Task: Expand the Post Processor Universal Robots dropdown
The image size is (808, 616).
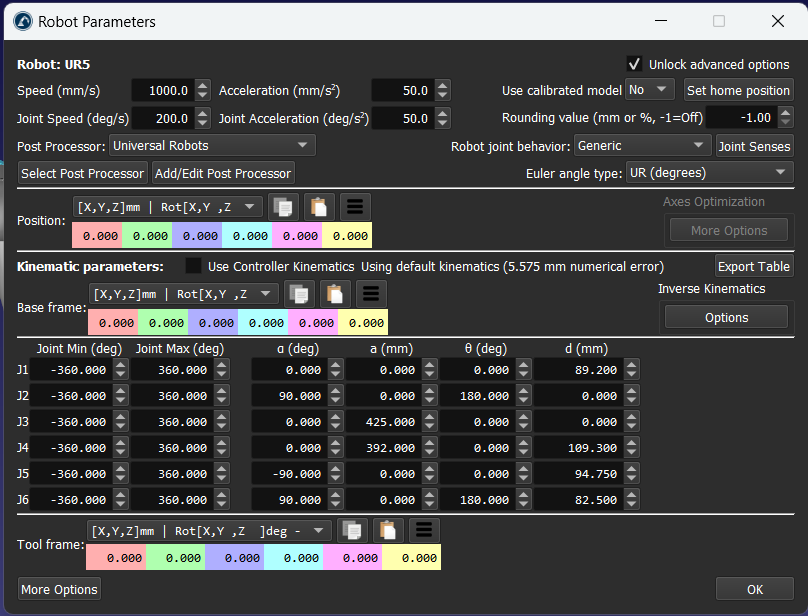Action: tap(211, 146)
